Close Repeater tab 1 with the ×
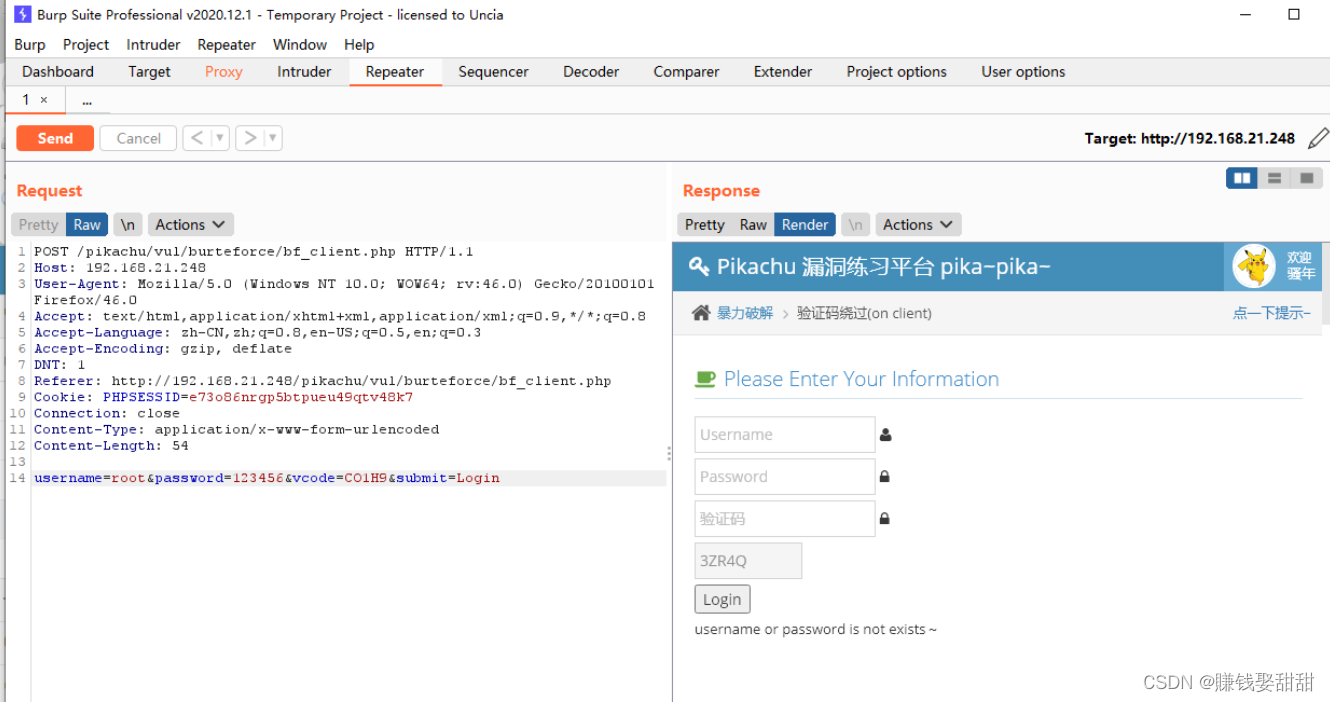 (43, 100)
